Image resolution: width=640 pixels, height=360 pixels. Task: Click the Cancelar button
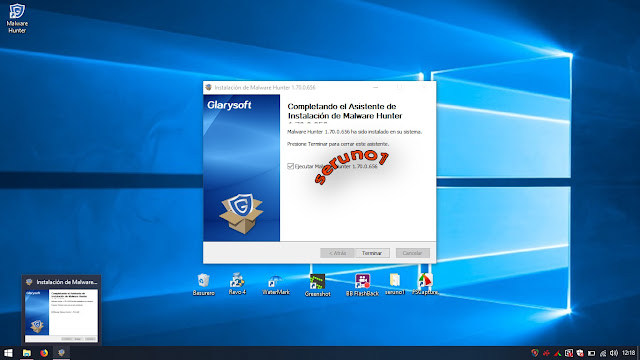point(413,253)
